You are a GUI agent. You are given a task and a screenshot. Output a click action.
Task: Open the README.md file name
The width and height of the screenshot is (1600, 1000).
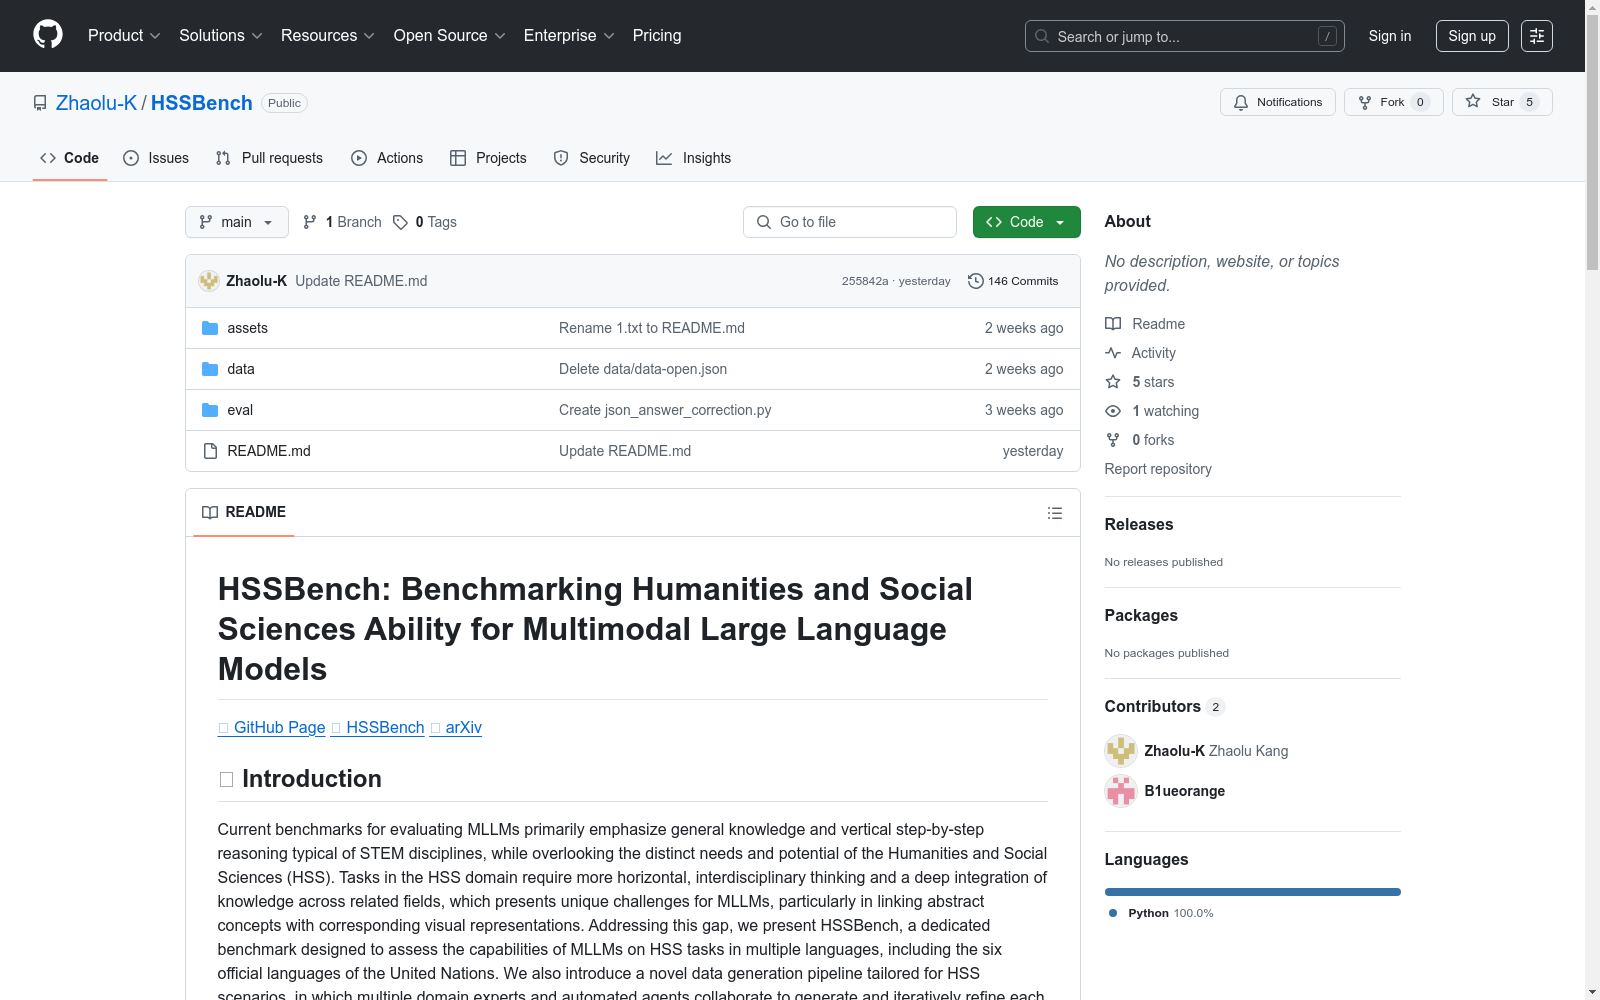coord(269,451)
